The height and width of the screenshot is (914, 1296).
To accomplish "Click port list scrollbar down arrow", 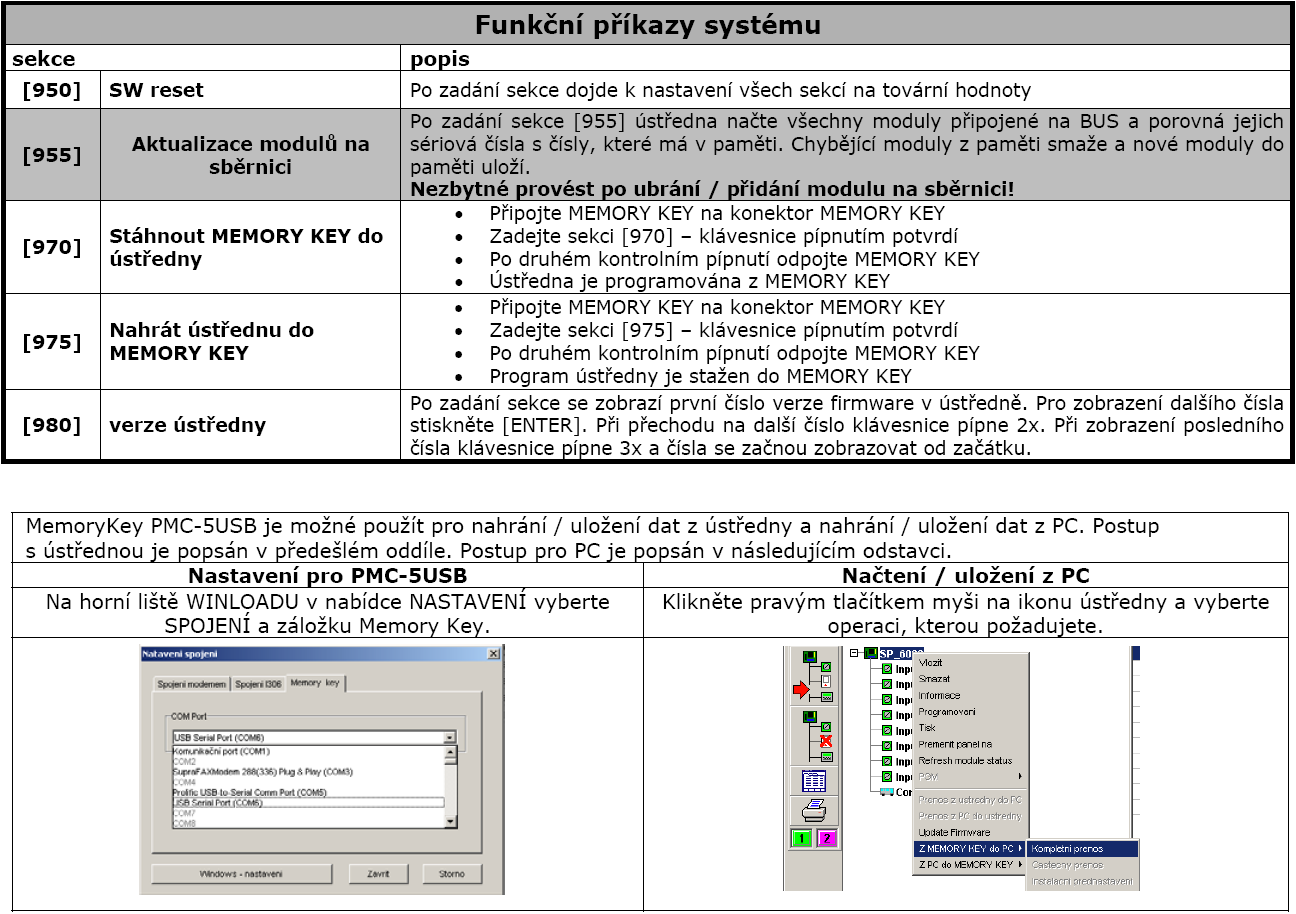I will (450, 821).
